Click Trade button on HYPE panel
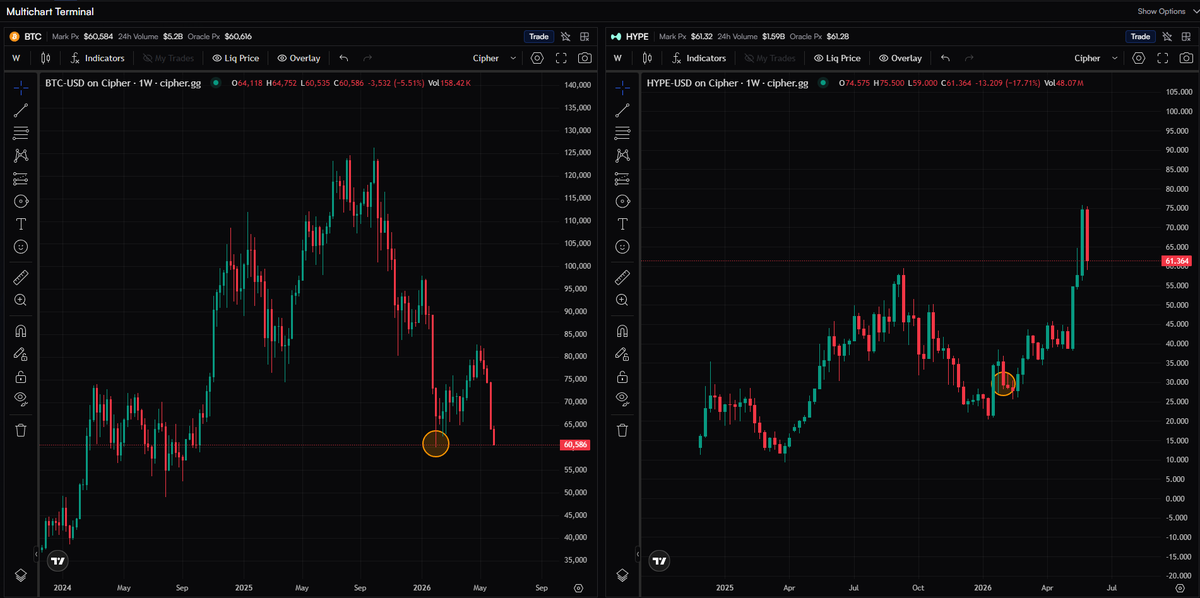The width and height of the screenshot is (1200, 598). pos(1140,36)
